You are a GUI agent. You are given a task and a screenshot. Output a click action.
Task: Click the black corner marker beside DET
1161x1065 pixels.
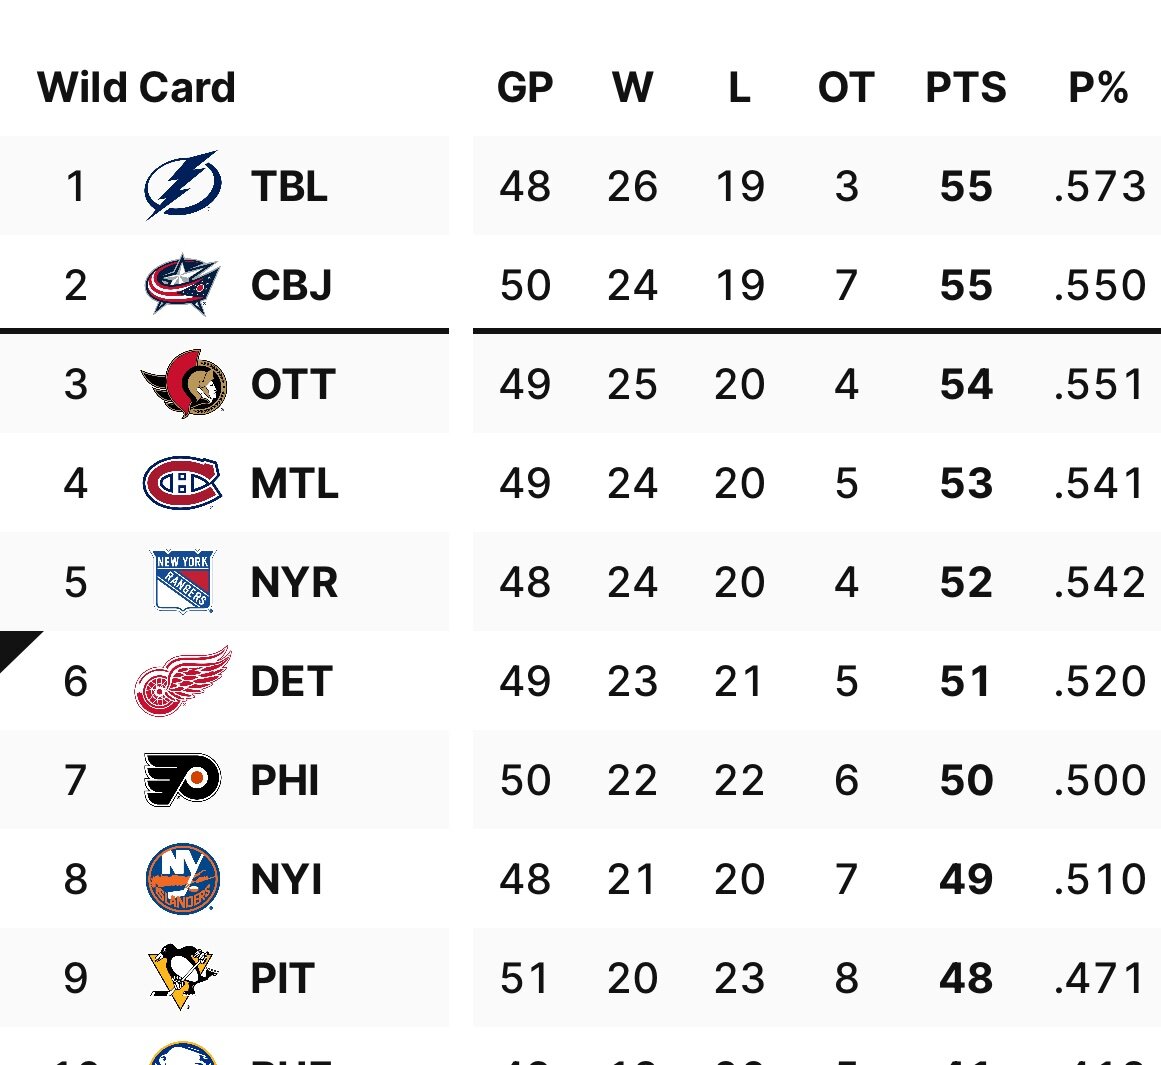[x=14, y=646]
